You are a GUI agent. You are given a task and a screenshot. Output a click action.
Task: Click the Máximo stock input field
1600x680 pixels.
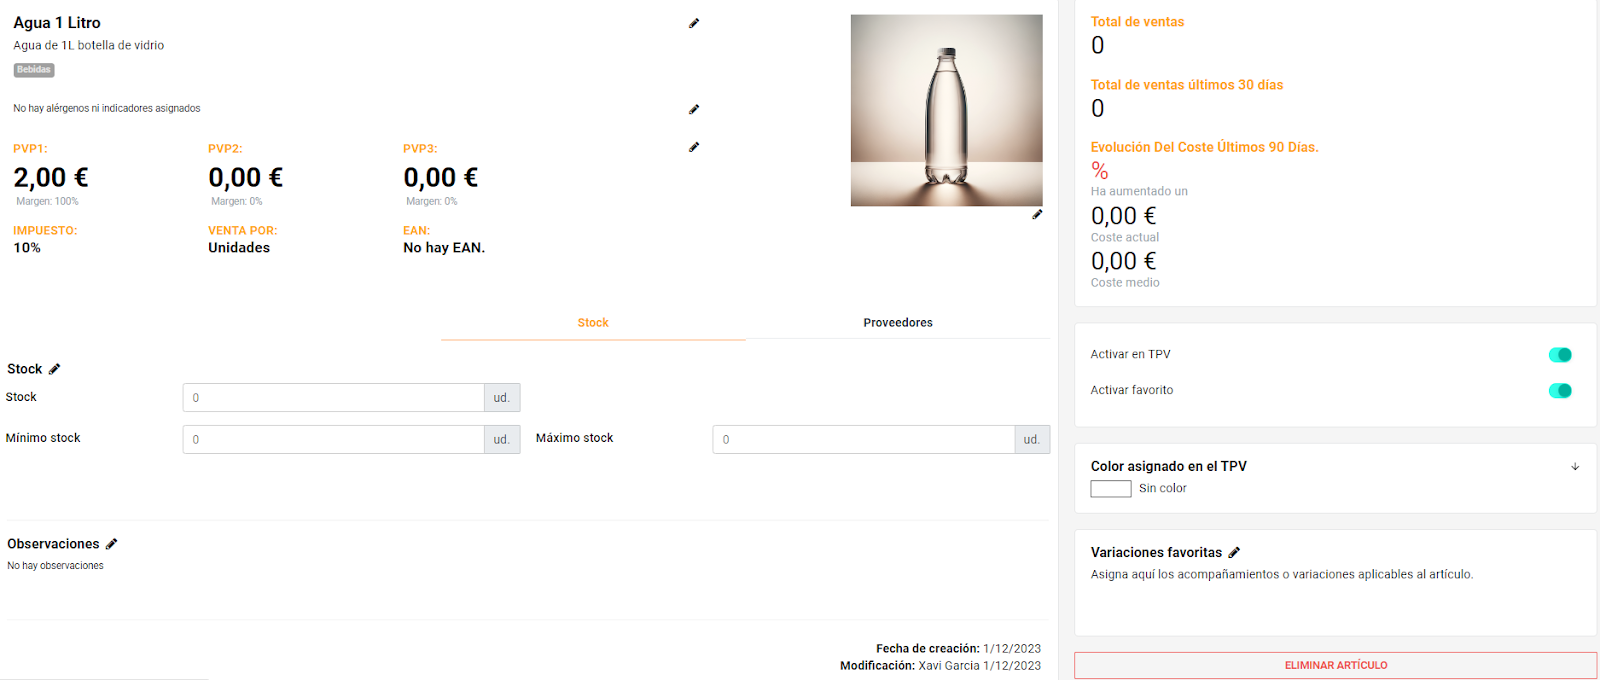point(863,440)
